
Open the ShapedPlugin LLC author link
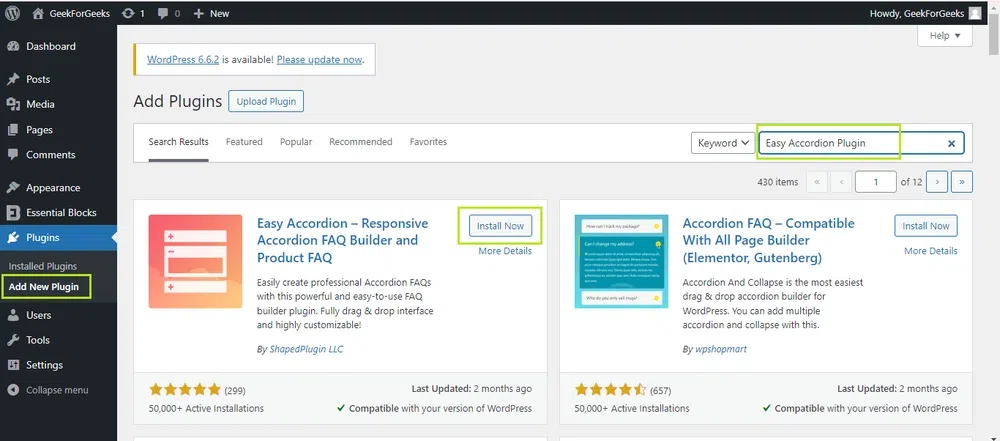coord(305,349)
